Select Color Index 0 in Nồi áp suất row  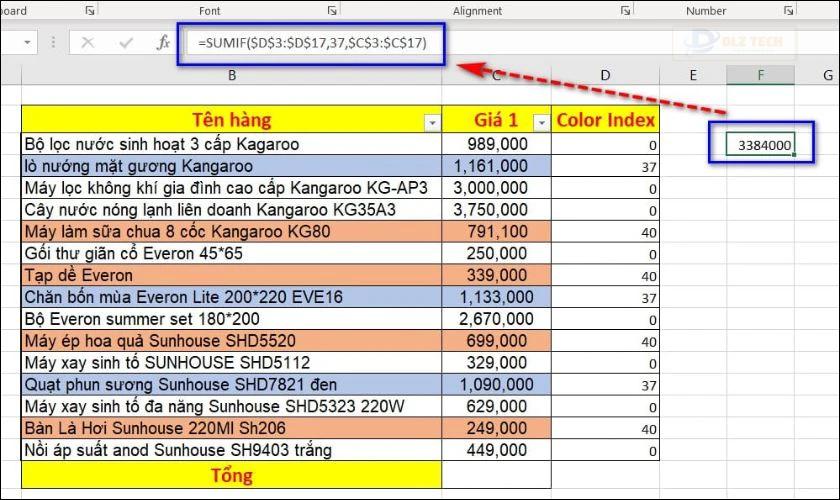point(605,450)
